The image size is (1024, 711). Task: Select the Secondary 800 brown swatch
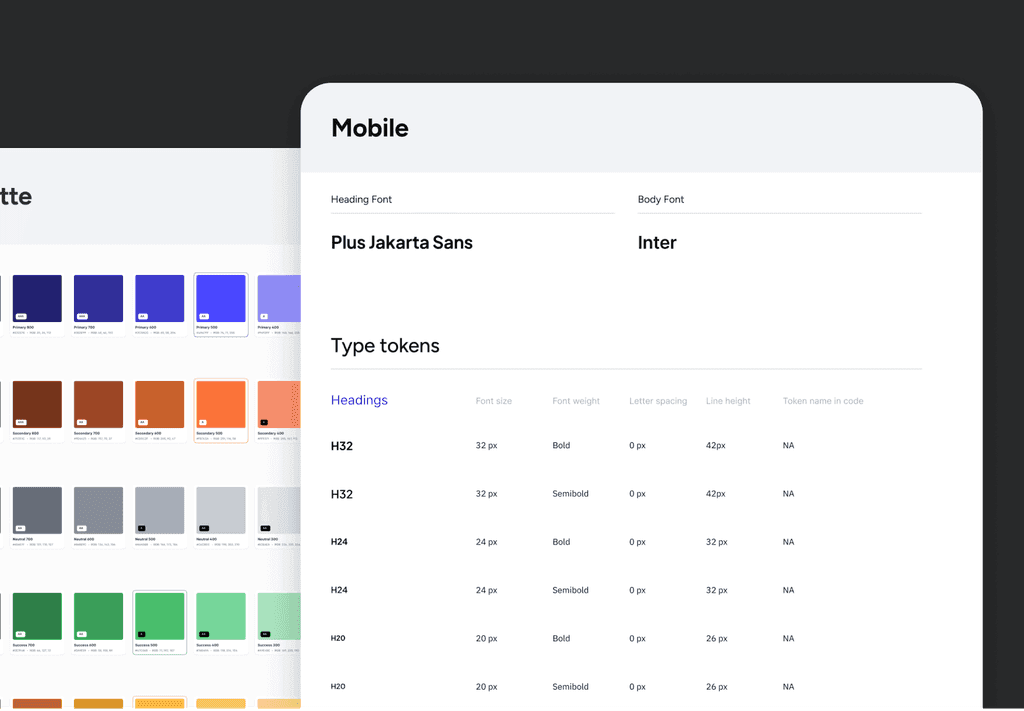(37, 405)
